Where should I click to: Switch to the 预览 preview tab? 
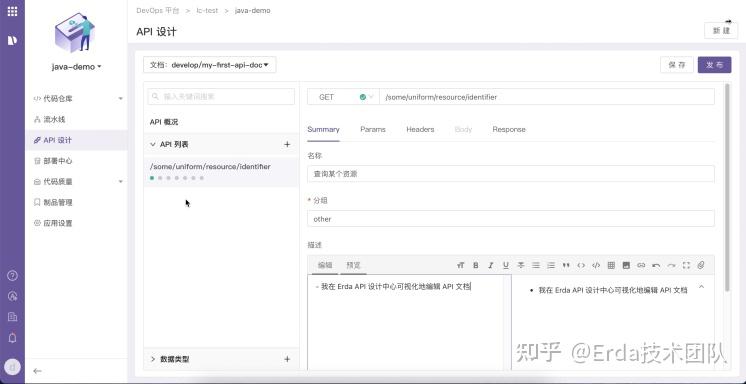click(353, 266)
